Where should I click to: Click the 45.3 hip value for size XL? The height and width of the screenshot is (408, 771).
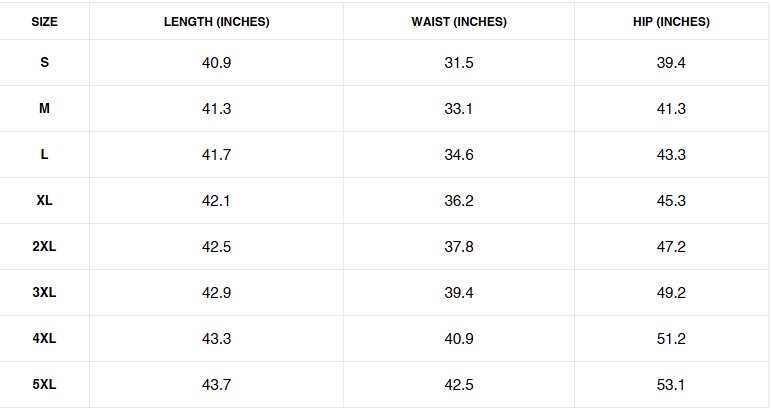coord(671,201)
